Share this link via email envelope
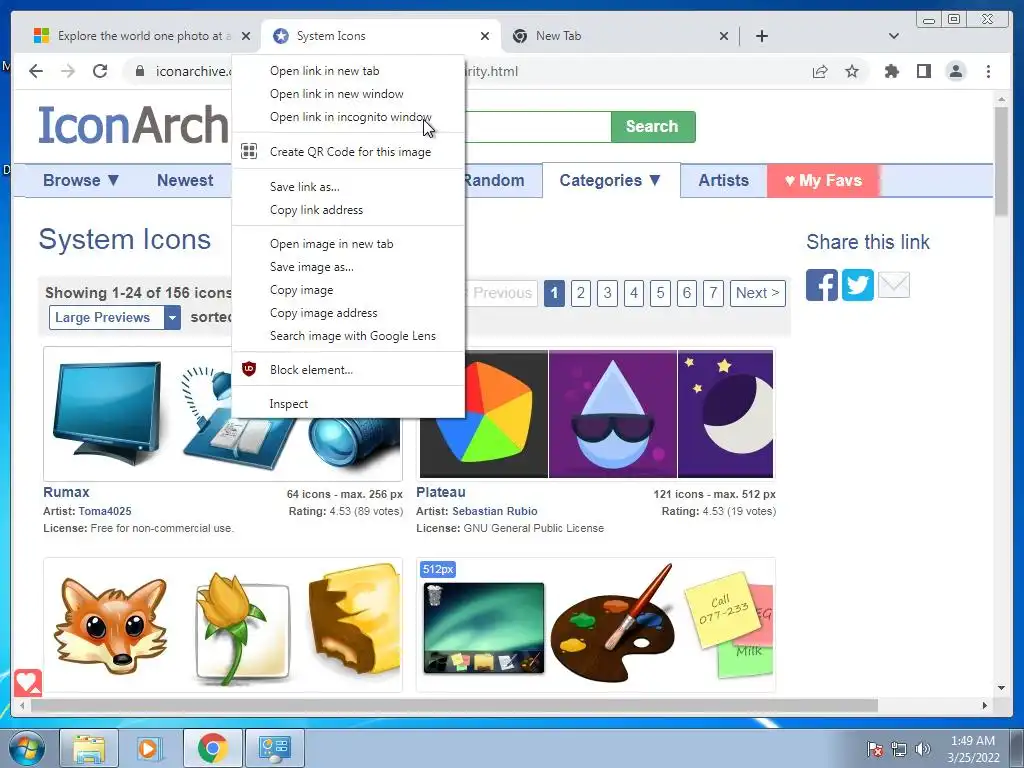This screenshot has width=1024, height=768. click(x=894, y=285)
